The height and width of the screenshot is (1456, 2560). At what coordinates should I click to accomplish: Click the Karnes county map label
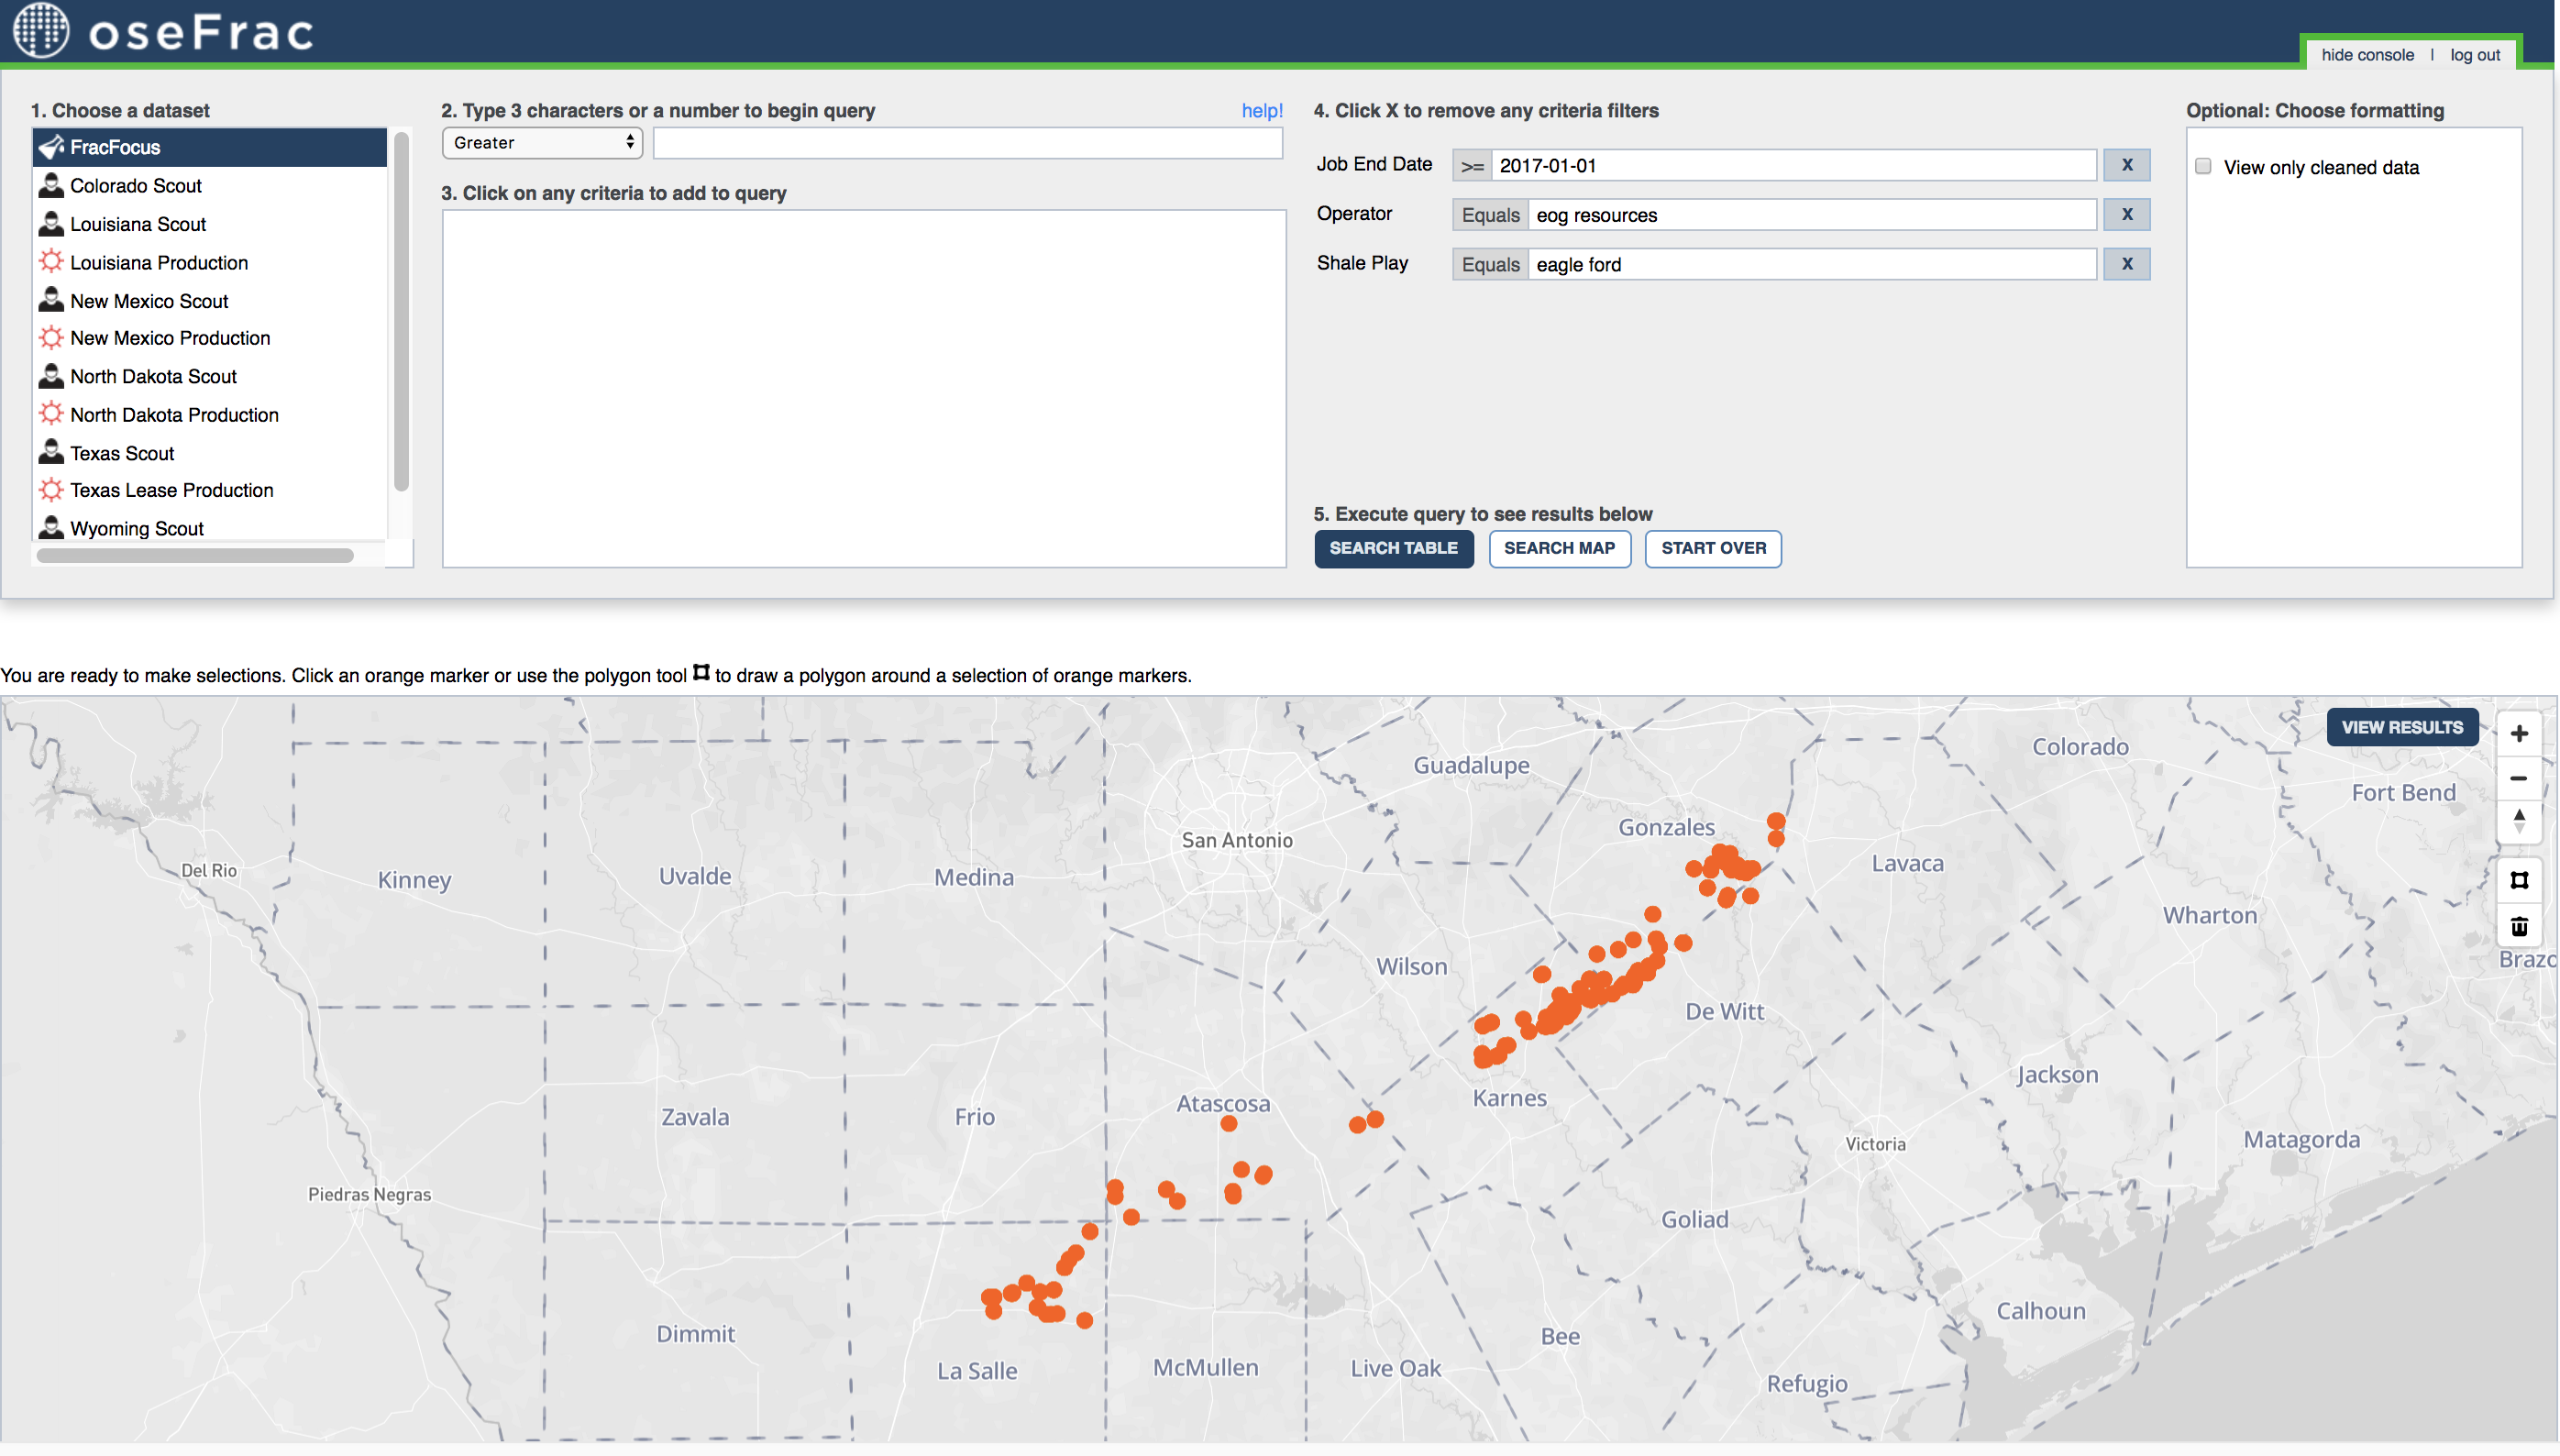1509,1097
